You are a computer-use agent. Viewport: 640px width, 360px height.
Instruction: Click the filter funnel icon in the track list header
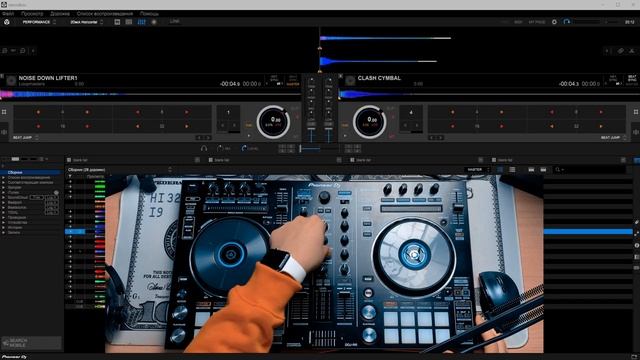point(70,177)
